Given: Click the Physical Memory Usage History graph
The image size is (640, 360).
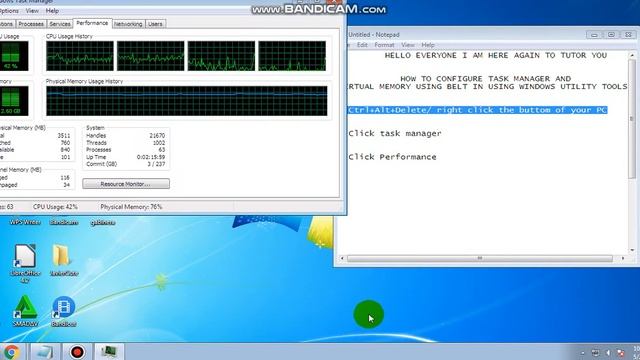Looking at the screenshot, I should pyautogui.click(x=187, y=101).
